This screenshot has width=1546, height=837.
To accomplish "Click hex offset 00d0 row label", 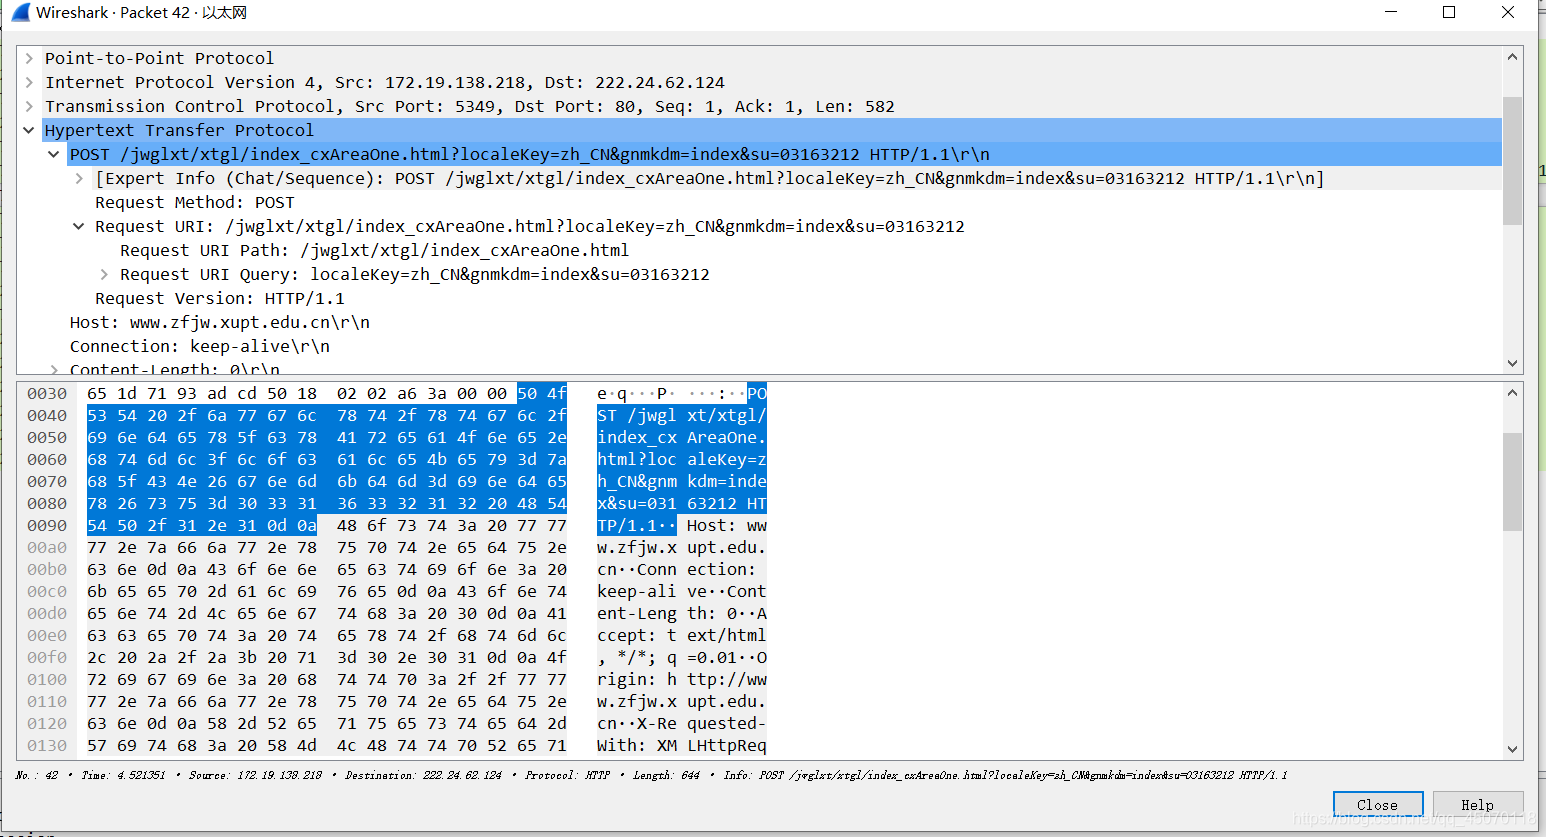I will 47,614.
